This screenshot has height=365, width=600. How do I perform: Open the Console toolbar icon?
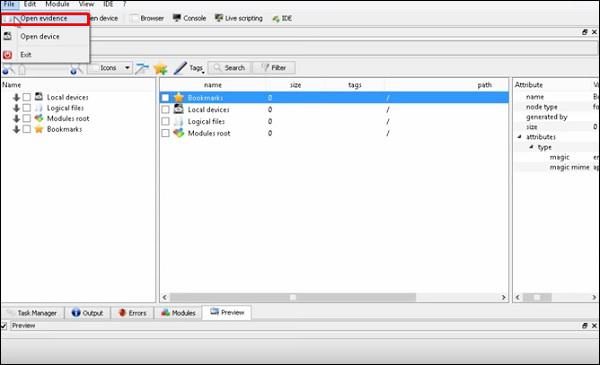(x=176, y=18)
